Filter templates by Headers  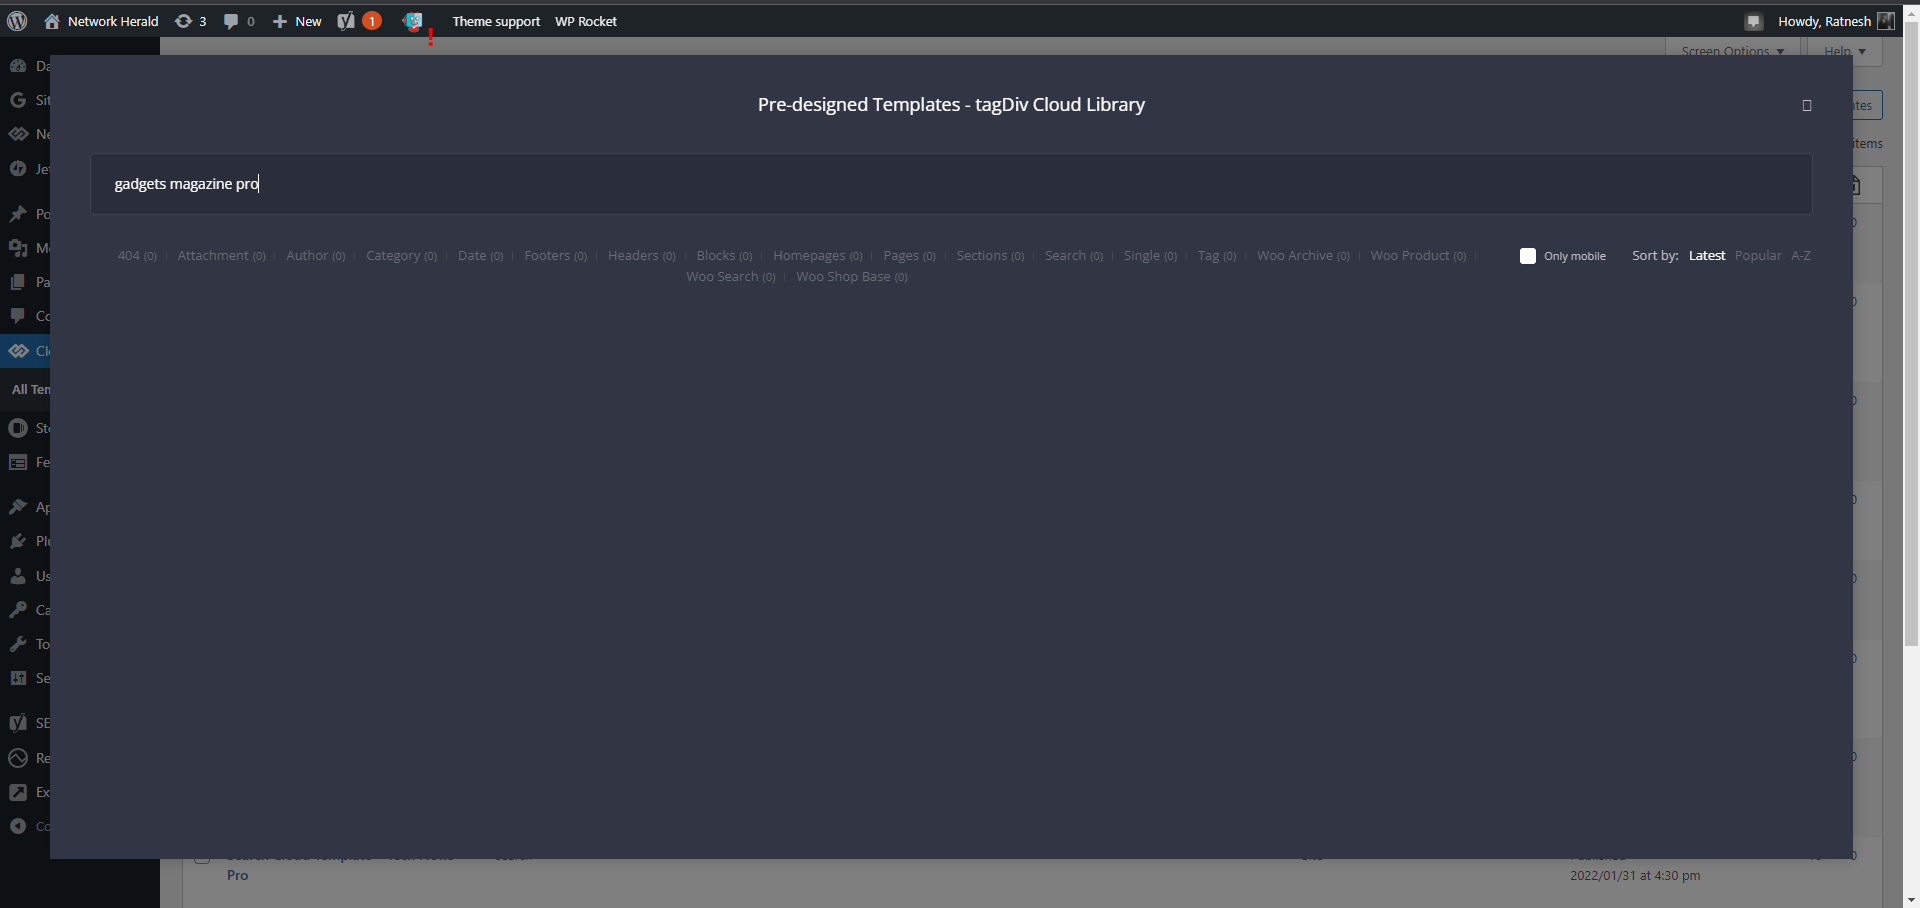pyautogui.click(x=642, y=256)
